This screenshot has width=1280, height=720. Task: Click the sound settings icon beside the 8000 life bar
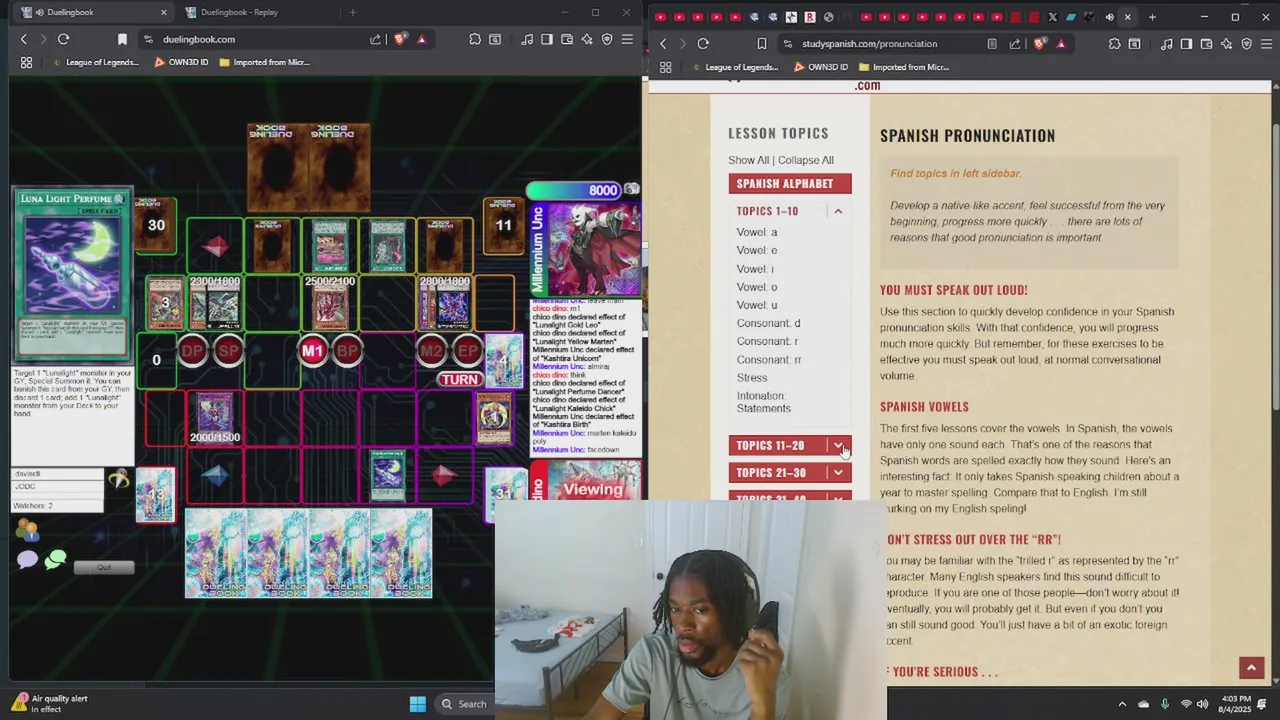click(632, 189)
